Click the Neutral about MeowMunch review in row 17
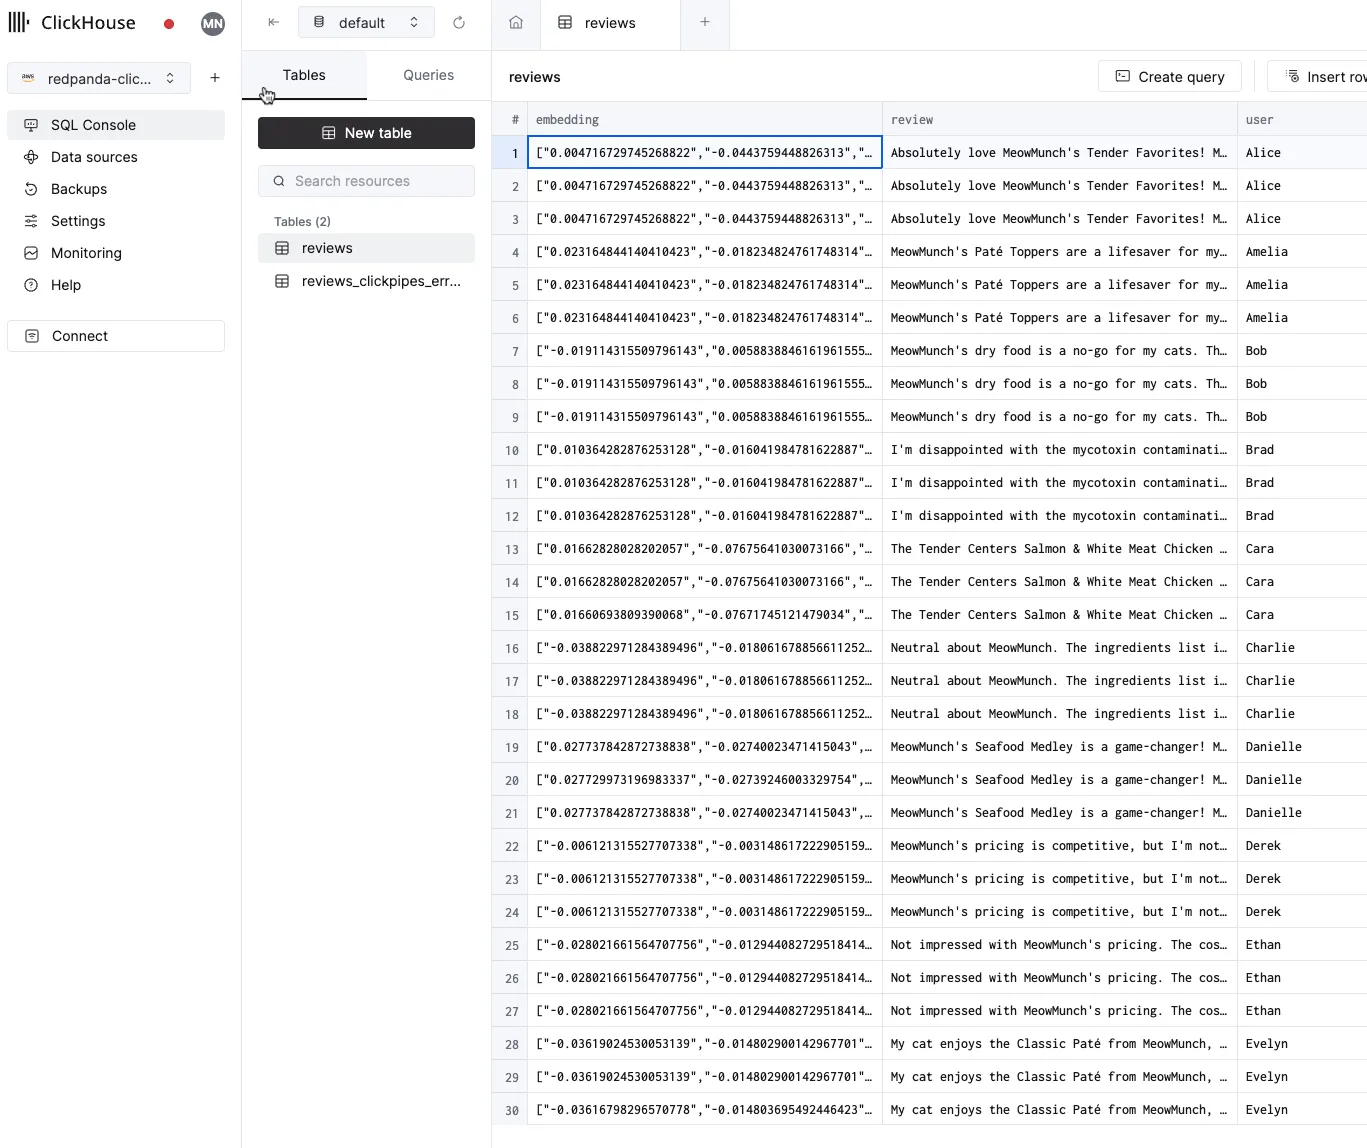The width and height of the screenshot is (1367, 1148). coord(1059,681)
